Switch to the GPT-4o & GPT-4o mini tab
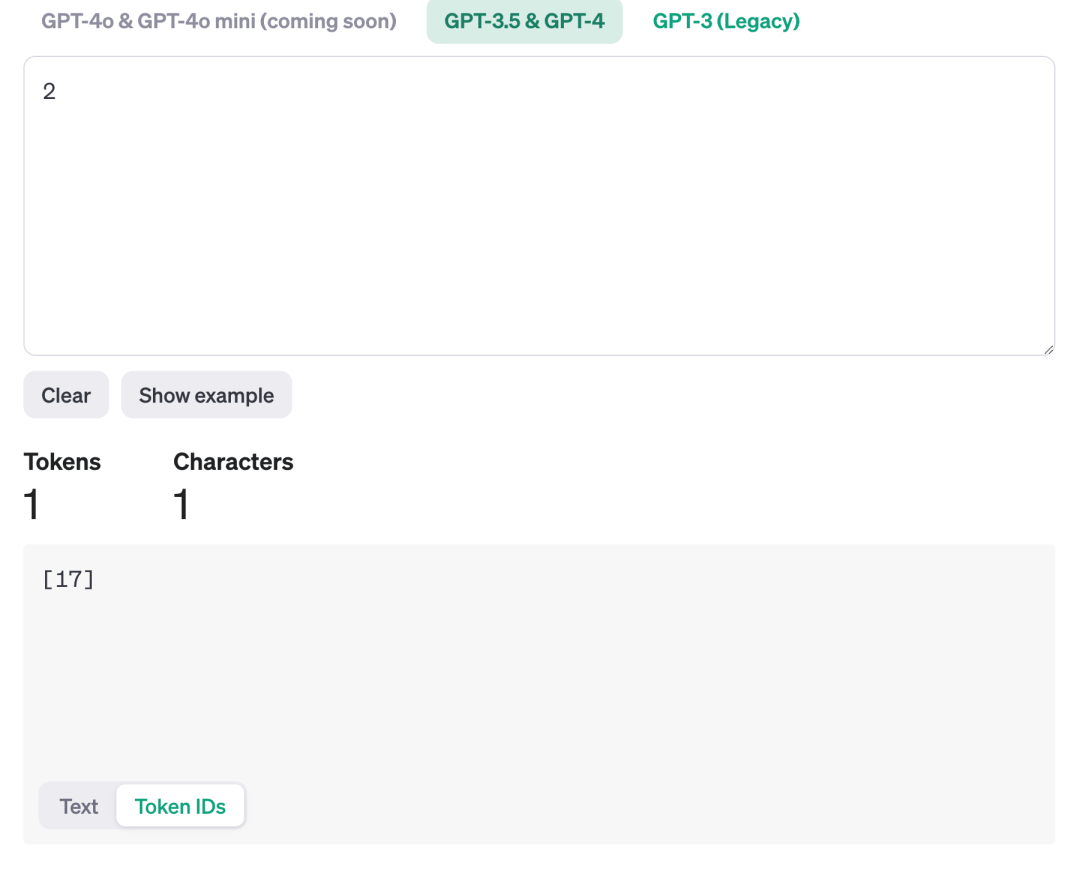 coord(218,21)
